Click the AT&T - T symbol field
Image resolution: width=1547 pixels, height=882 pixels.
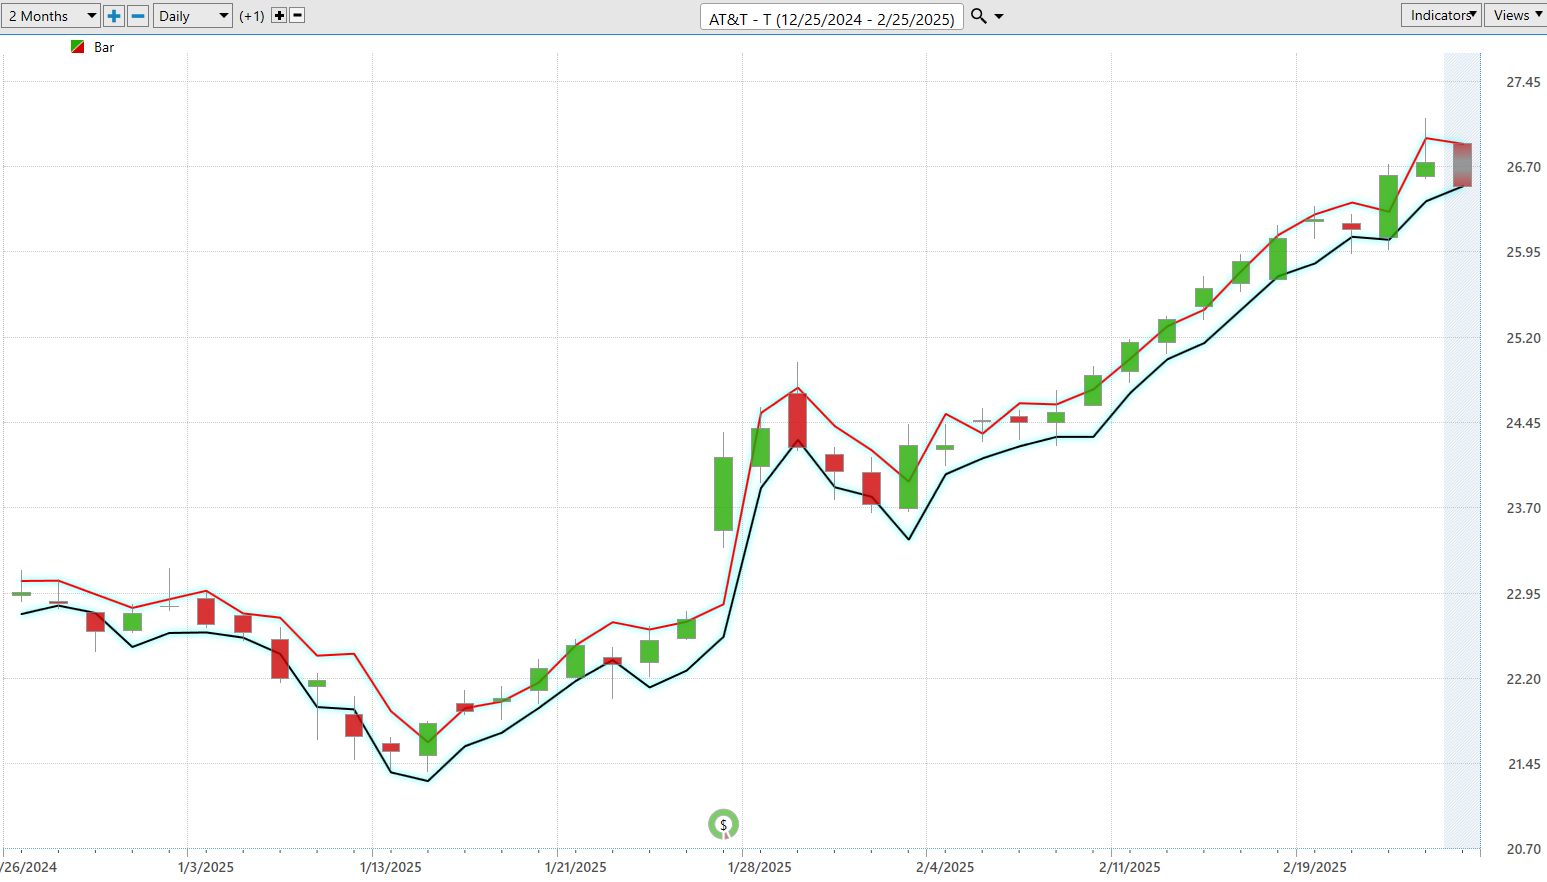click(x=831, y=18)
